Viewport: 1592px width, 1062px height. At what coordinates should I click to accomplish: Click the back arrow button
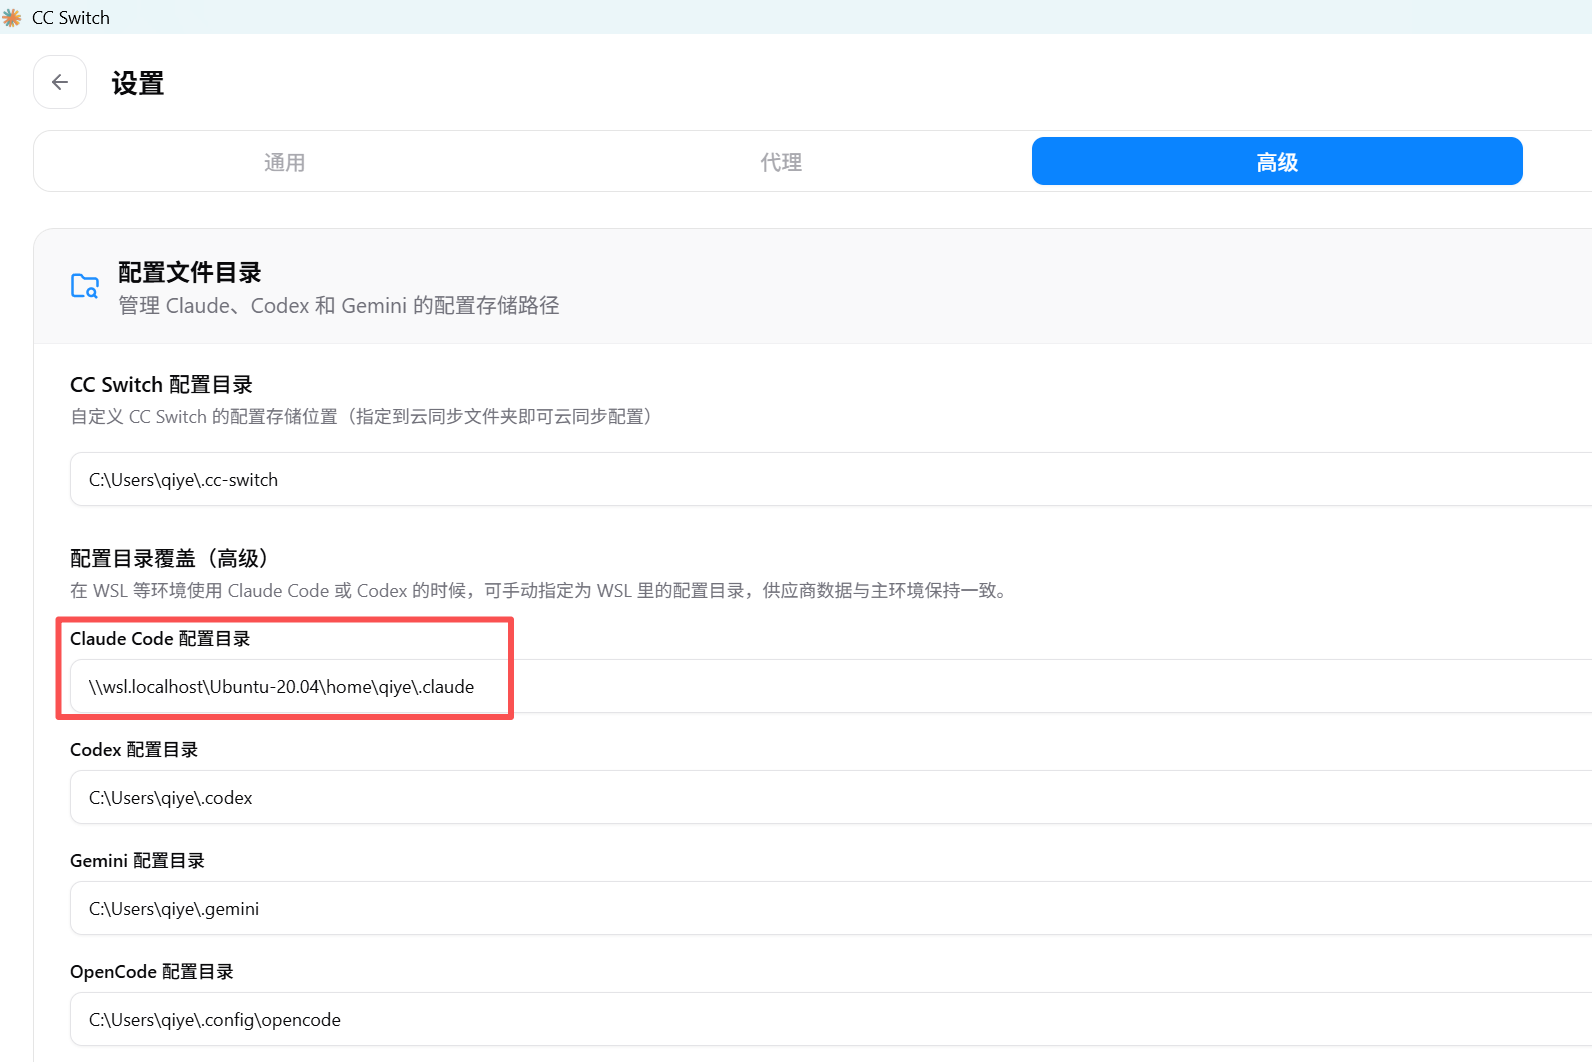click(x=60, y=82)
